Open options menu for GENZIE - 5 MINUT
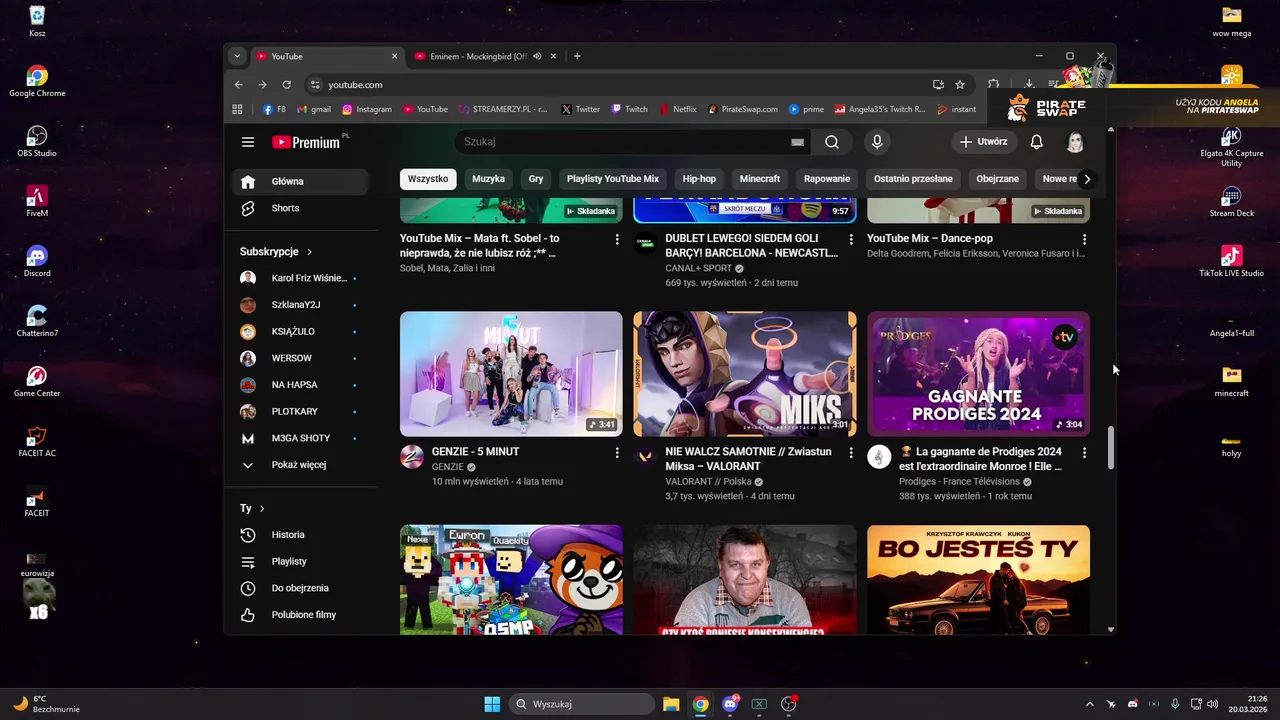The width and height of the screenshot is (1280, 720). (617, 453)
